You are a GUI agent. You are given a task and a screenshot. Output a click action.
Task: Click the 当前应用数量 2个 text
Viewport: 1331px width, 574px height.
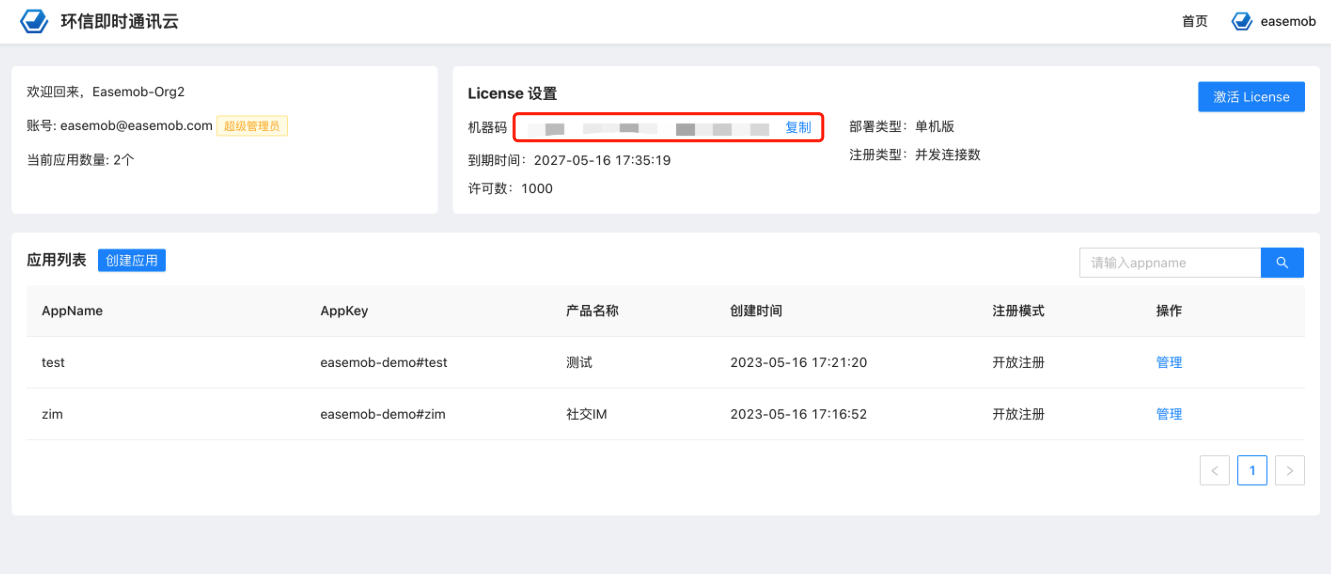pyautogui.click(x=80, y=159)
